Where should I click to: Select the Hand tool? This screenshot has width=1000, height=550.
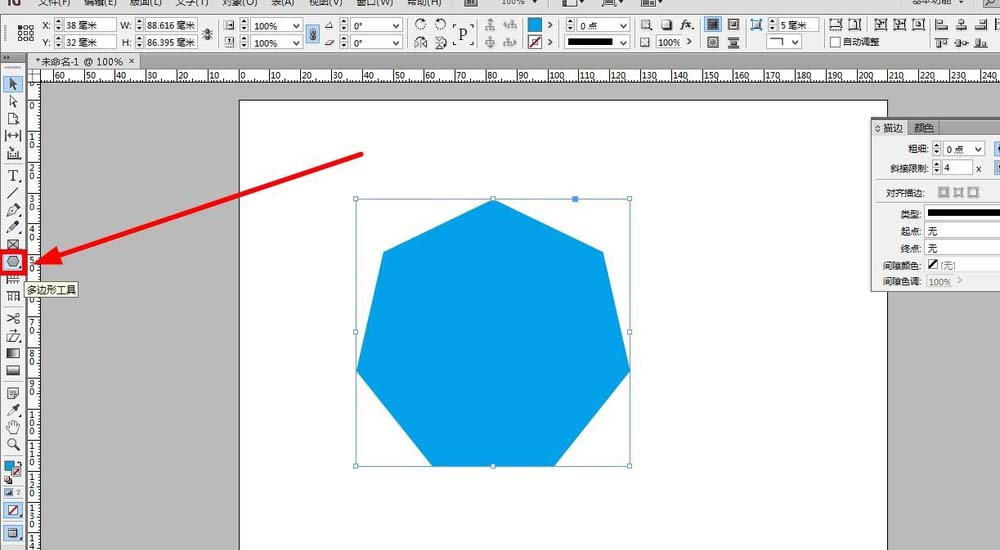pos(13,427)
